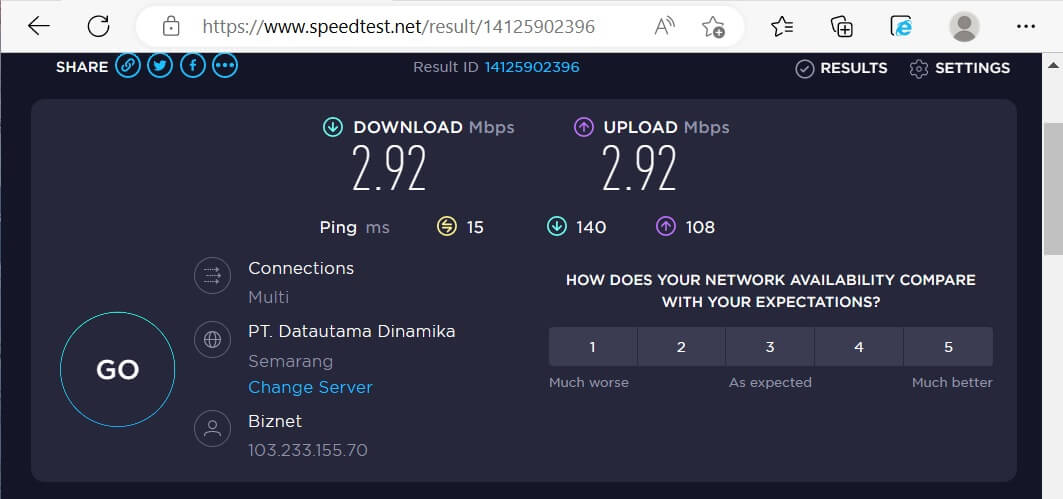Open the RESULTS tab

tap(841, 68)
